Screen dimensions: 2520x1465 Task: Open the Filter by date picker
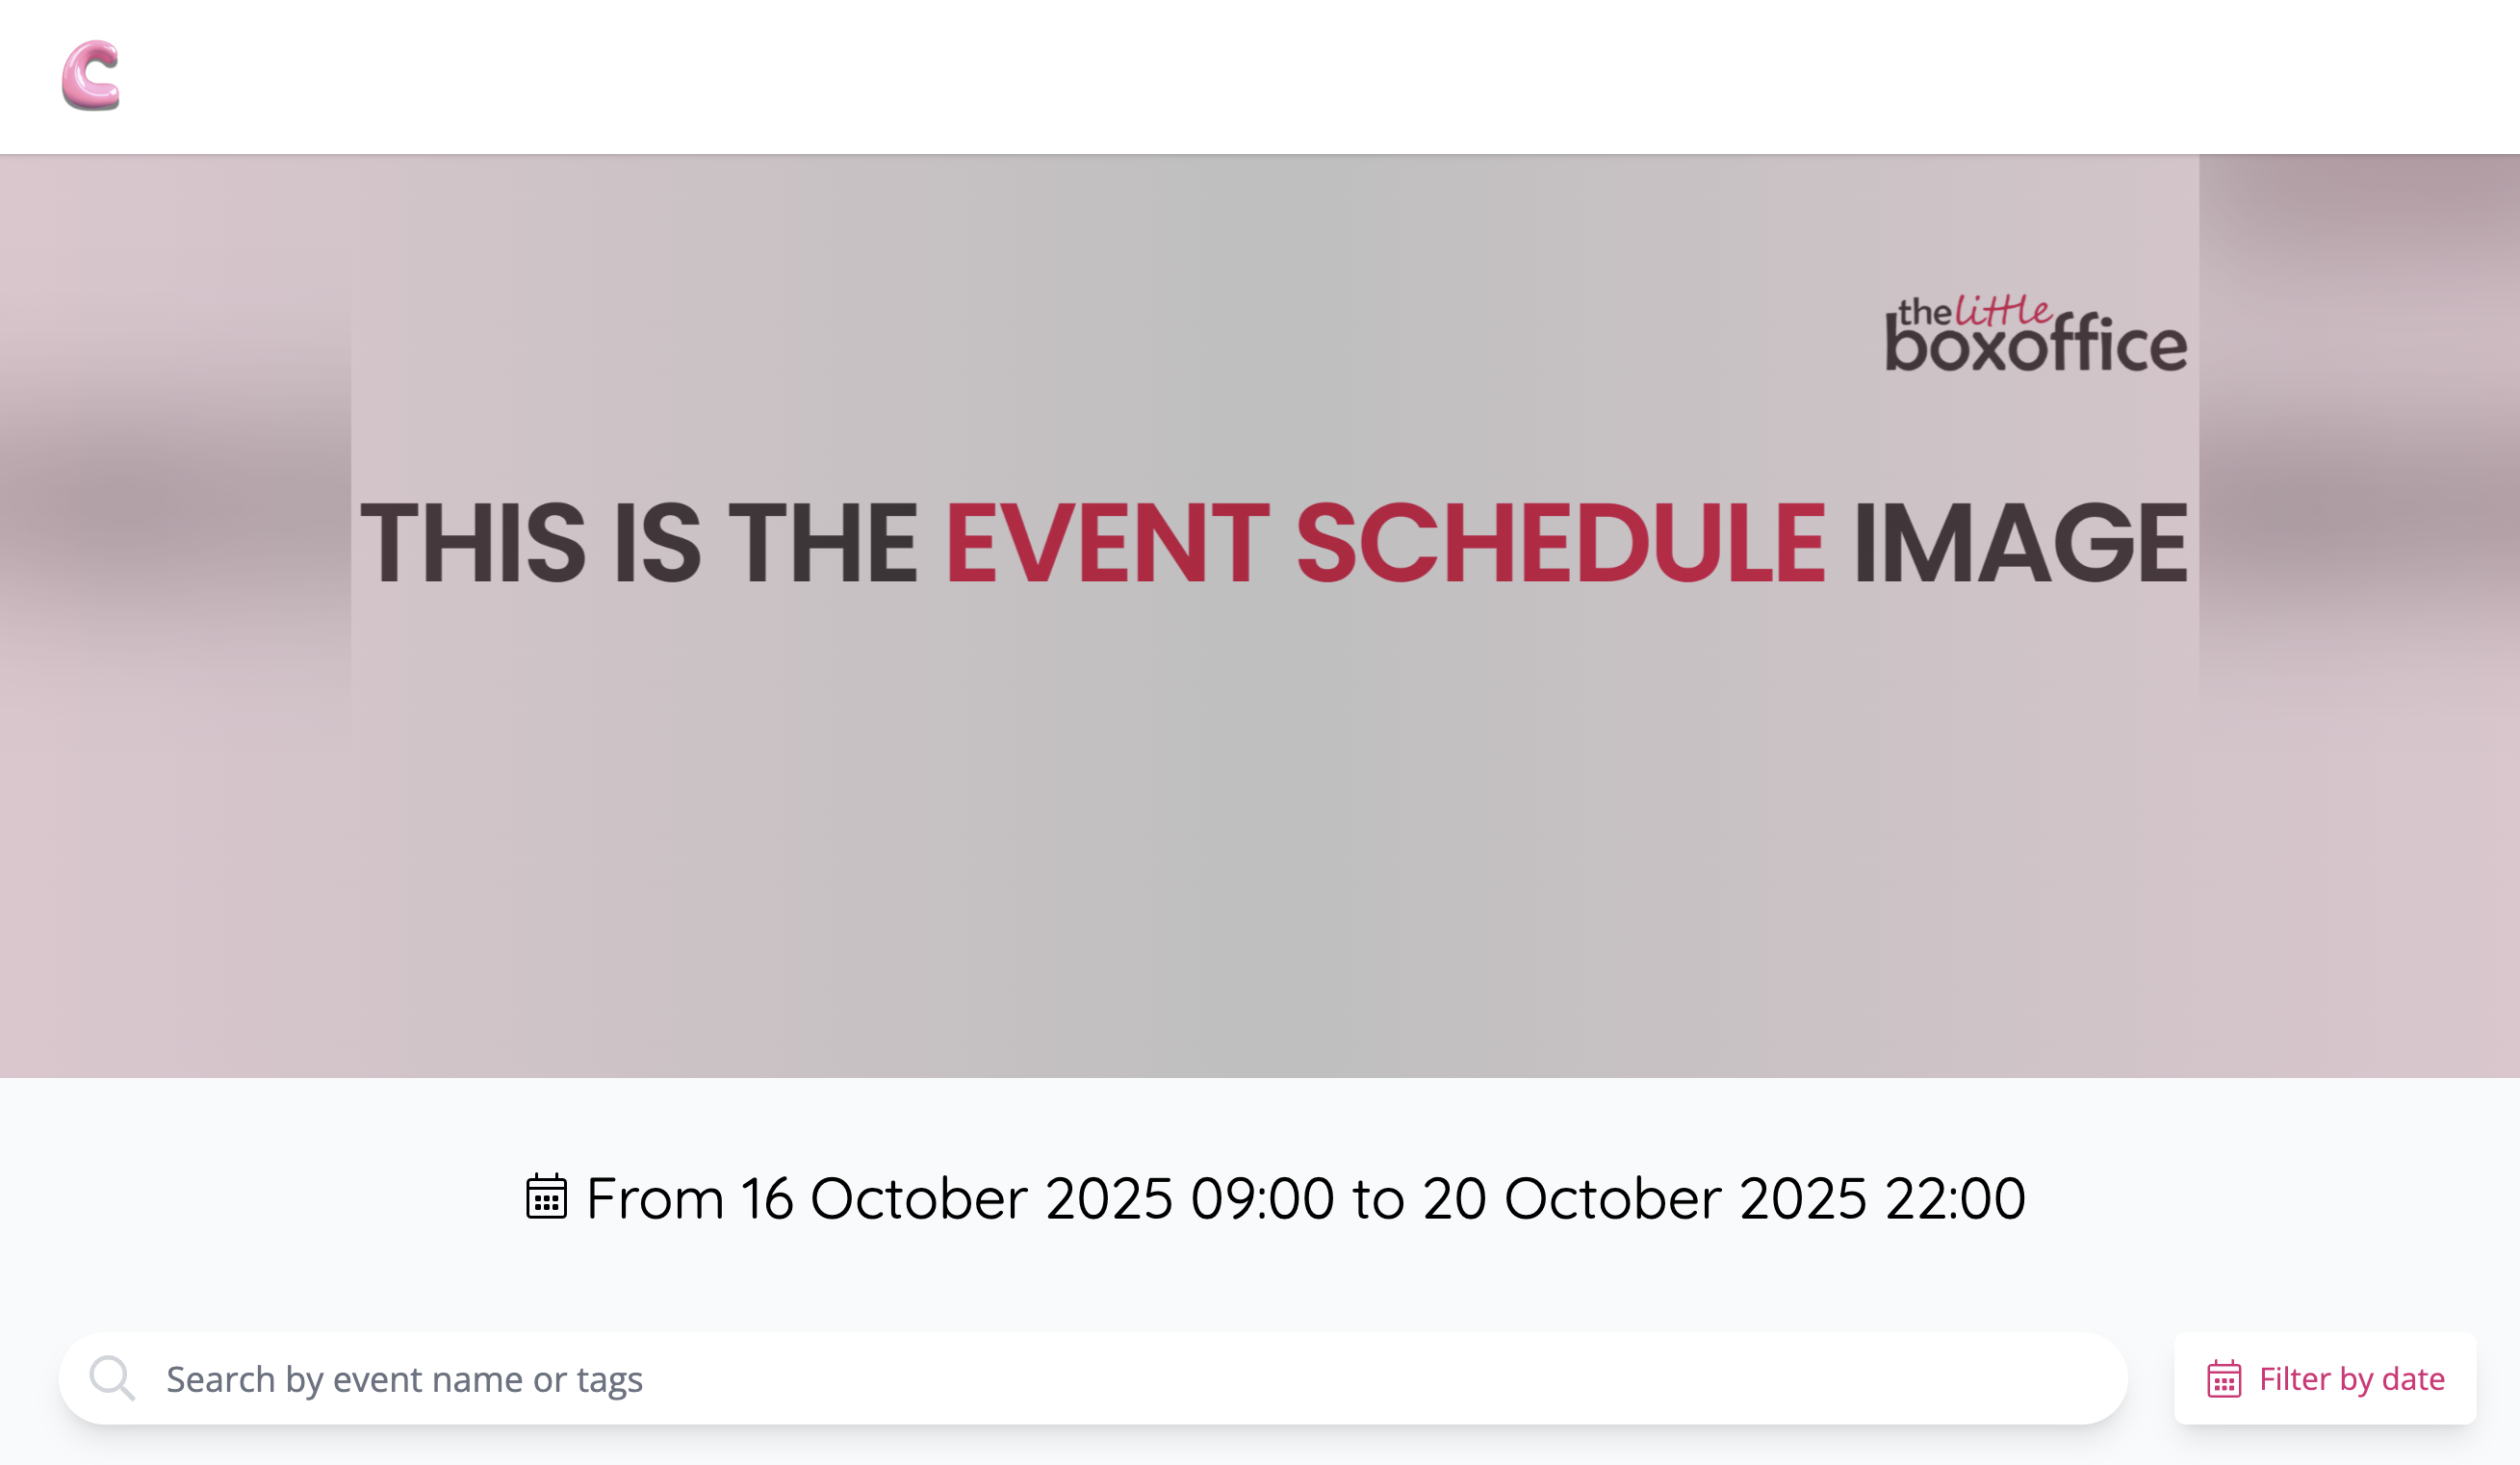point(2325,1379)
